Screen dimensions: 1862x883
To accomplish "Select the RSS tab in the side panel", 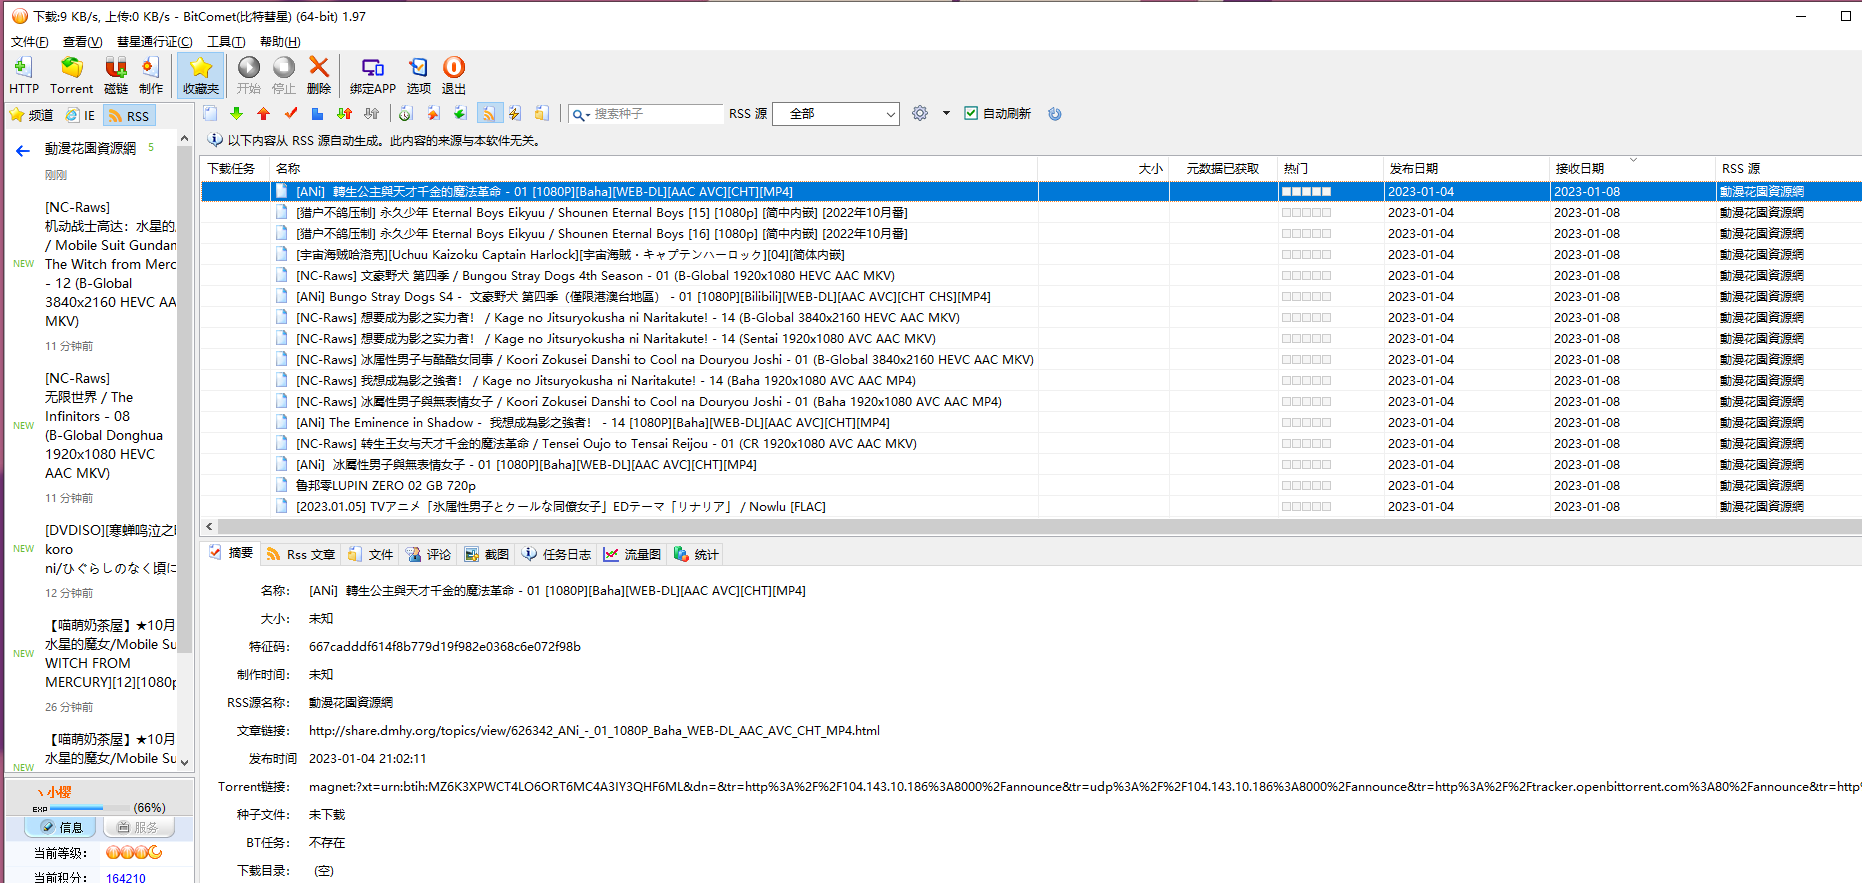I will (x=129, y=116).
